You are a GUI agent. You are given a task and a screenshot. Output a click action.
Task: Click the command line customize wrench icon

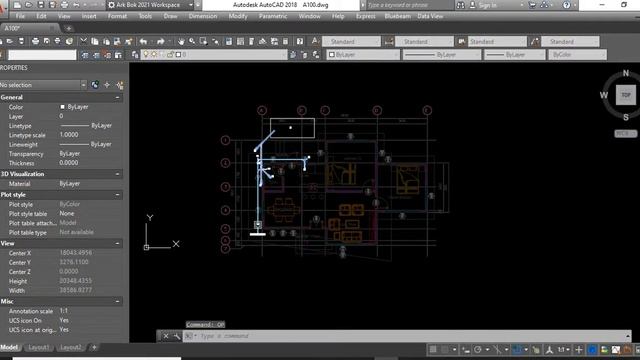177,336
